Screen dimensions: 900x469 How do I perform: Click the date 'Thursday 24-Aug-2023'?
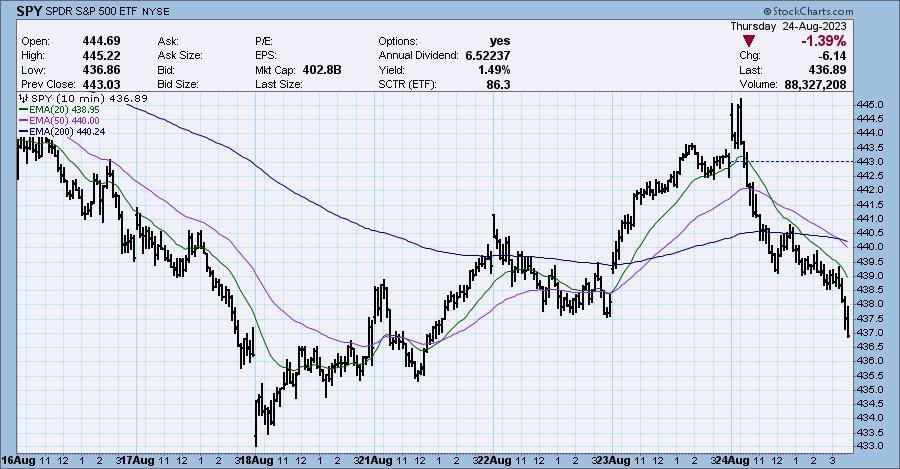pyautogui.click(x=788, y=26)
